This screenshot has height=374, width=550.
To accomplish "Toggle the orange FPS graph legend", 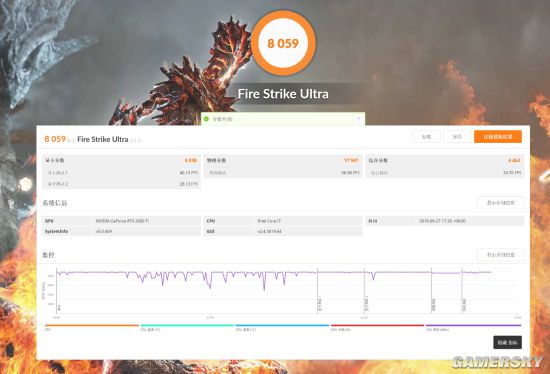I will (x=92, y=327).
